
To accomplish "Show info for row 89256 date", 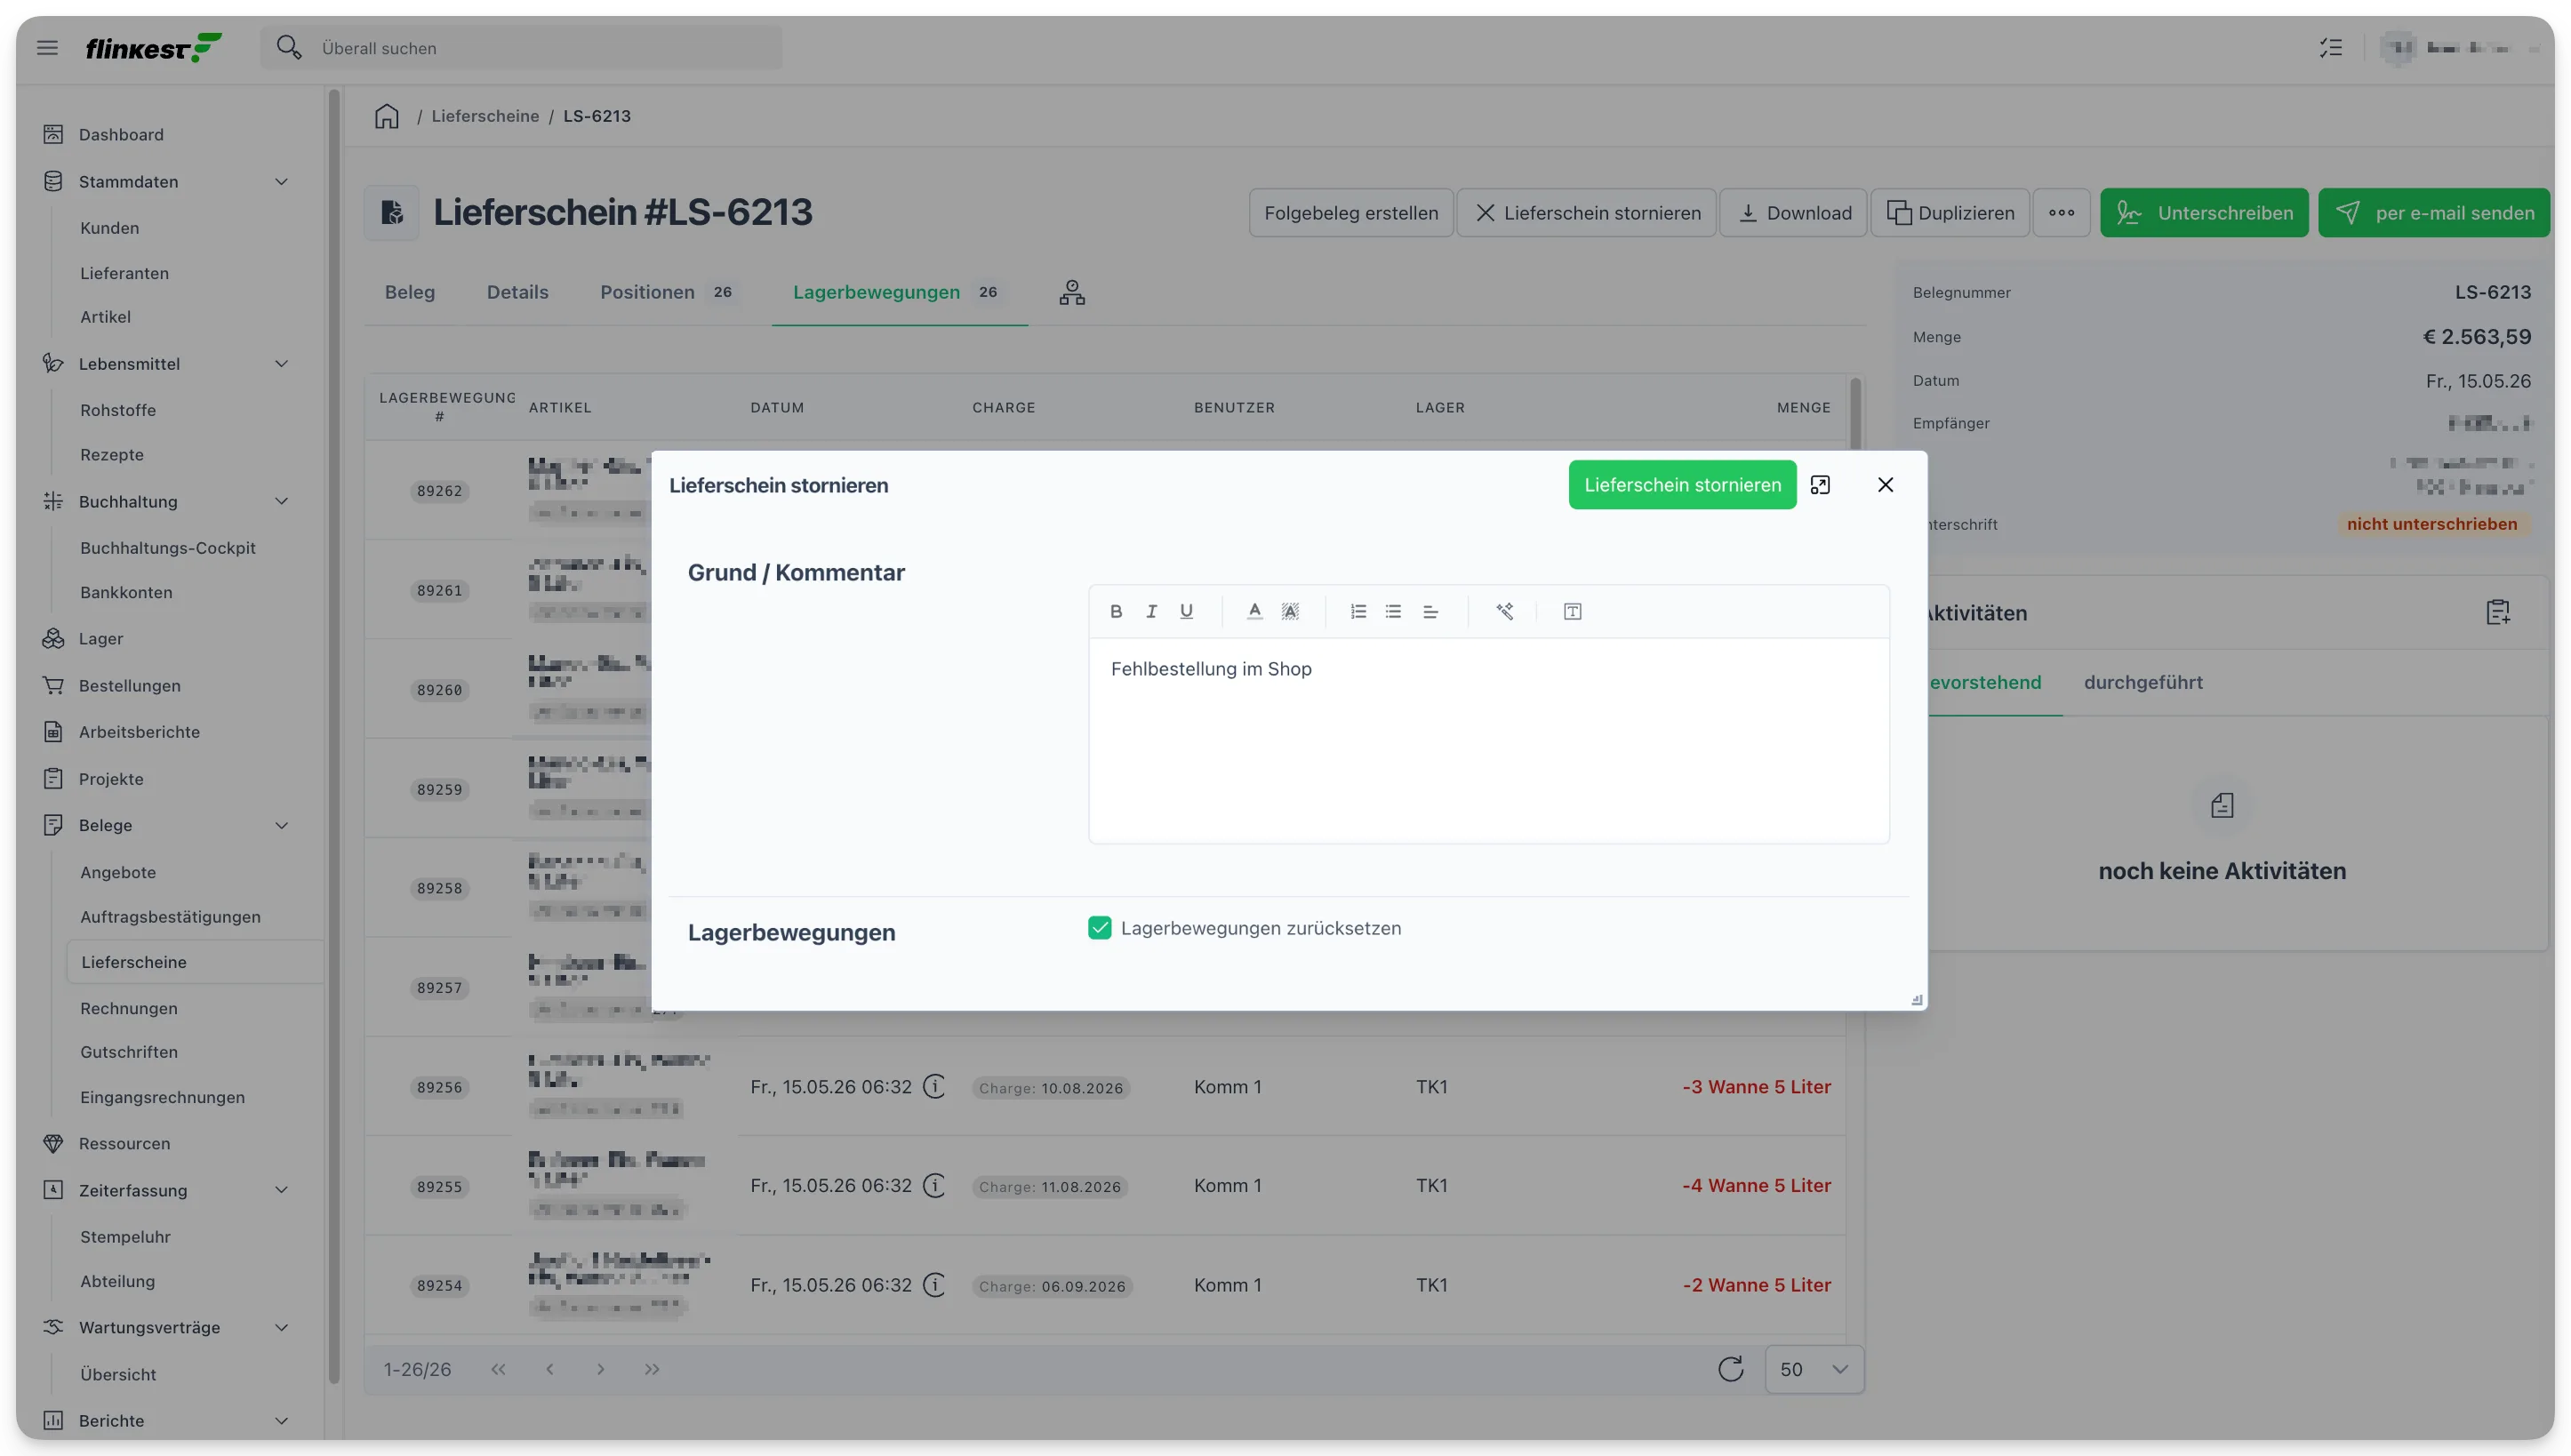I will pyautogui.click(x=933, y=1086).
